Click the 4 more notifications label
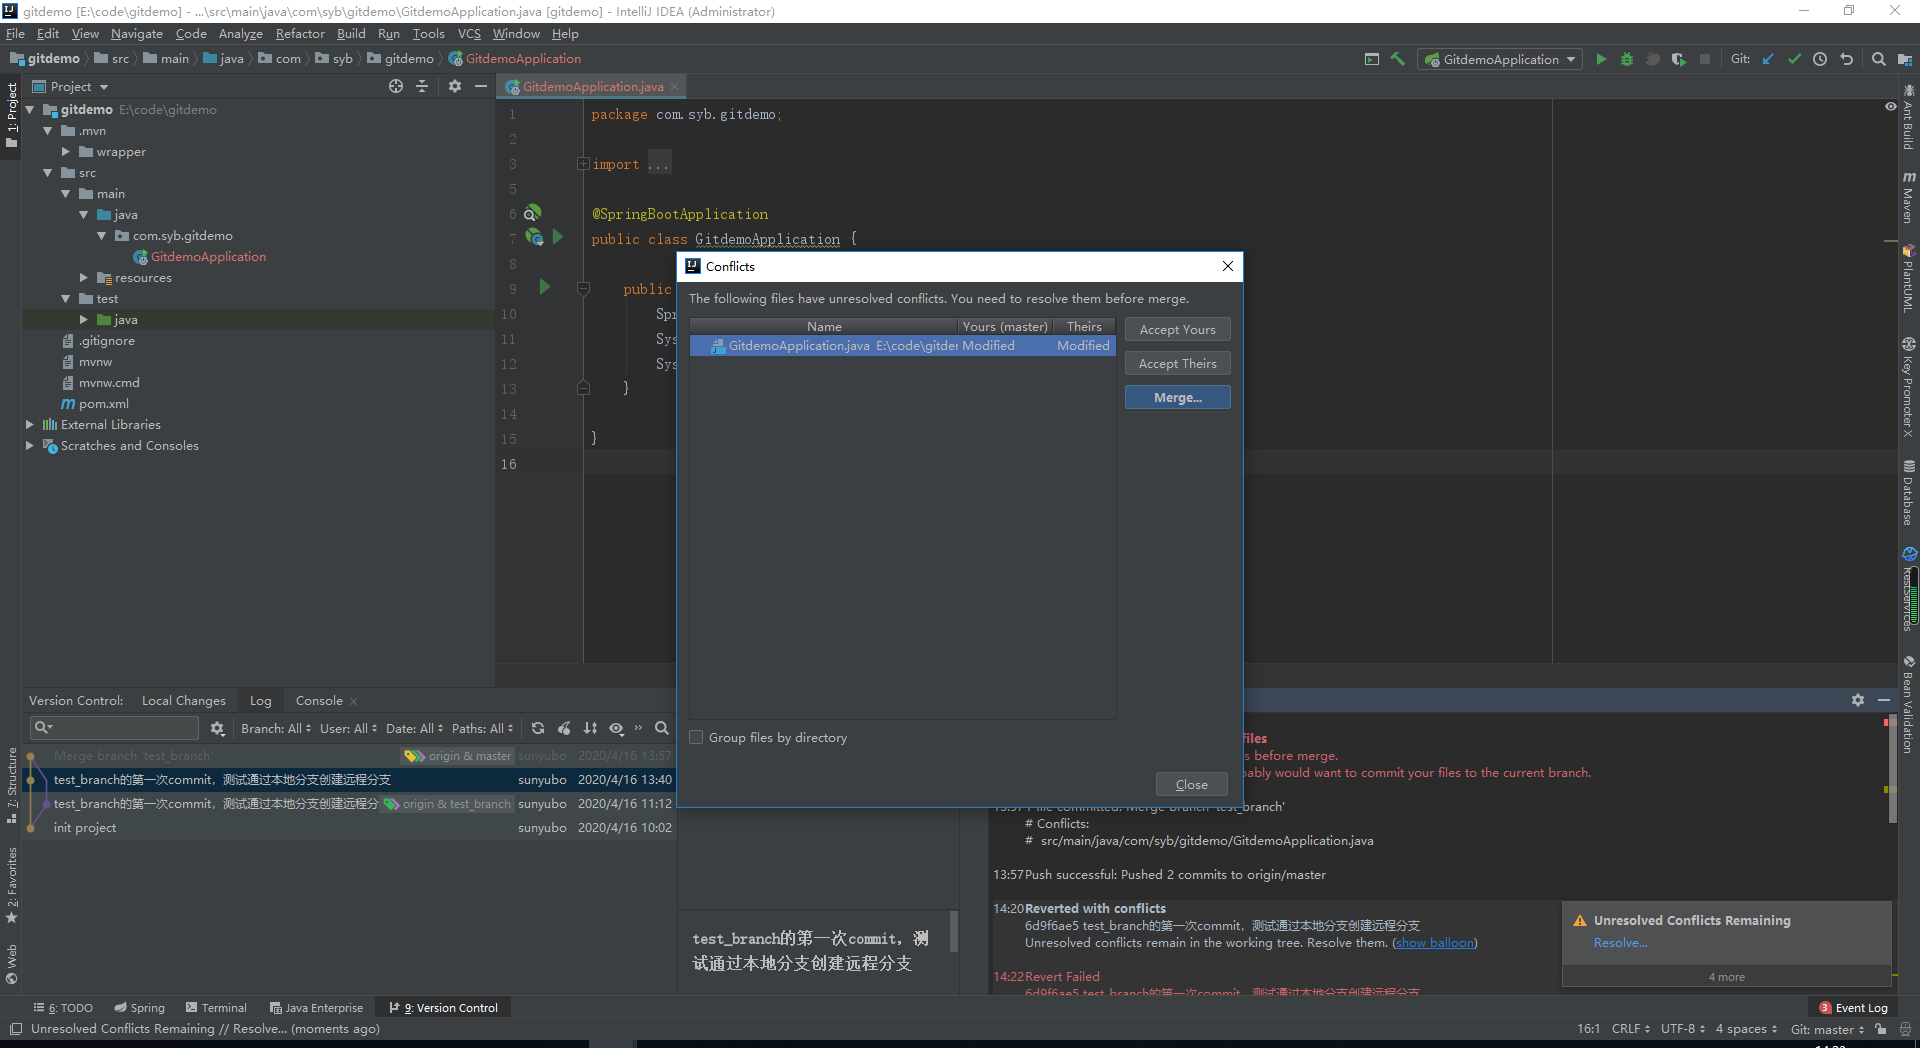Screen dimensions: 1920x1048 click(1726, 976)
